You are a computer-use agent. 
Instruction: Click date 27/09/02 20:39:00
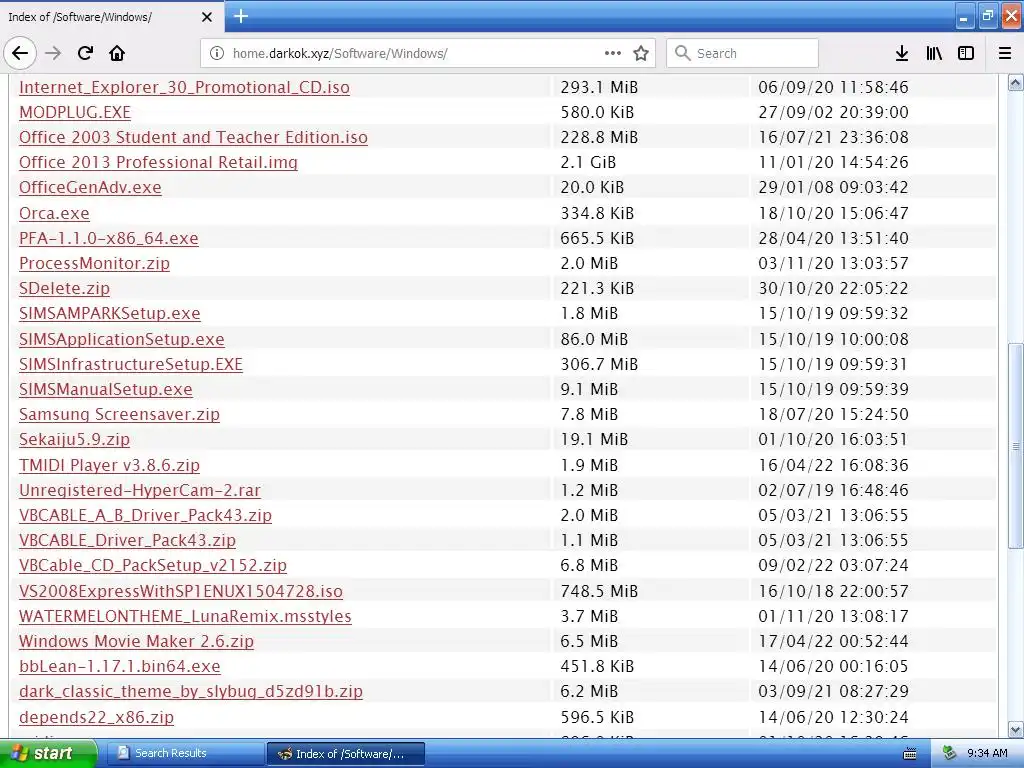(x=833, y=112)
